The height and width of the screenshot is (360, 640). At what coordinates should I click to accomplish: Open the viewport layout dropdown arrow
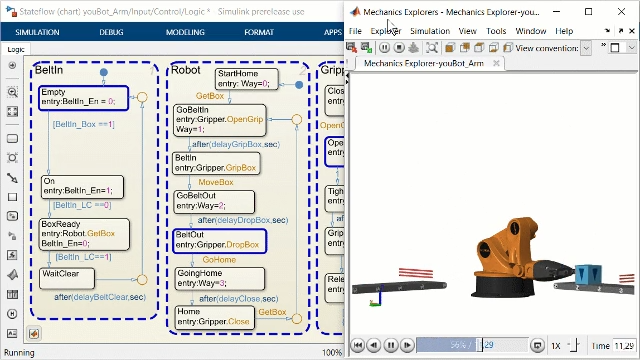pos(632,48)
